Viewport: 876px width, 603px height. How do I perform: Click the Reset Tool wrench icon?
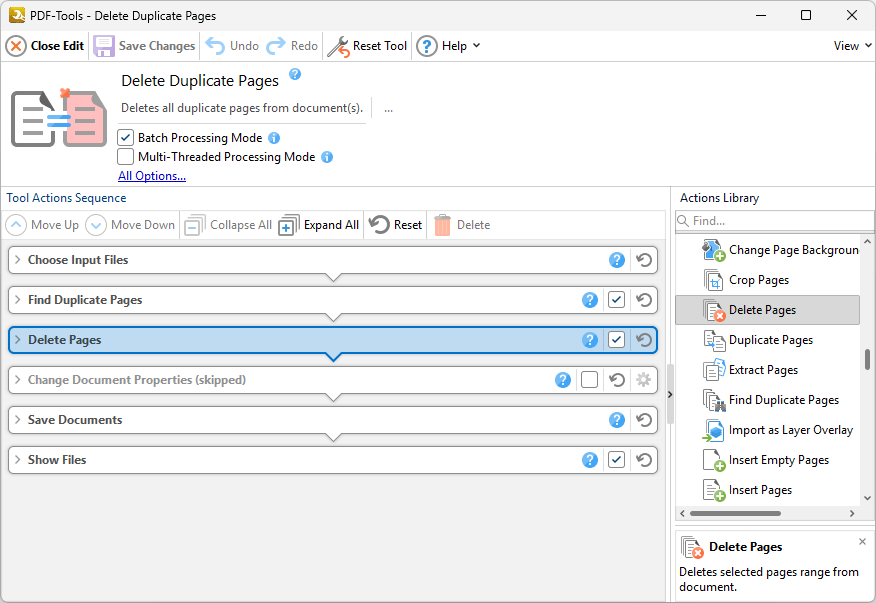click(x=339, y=46)
